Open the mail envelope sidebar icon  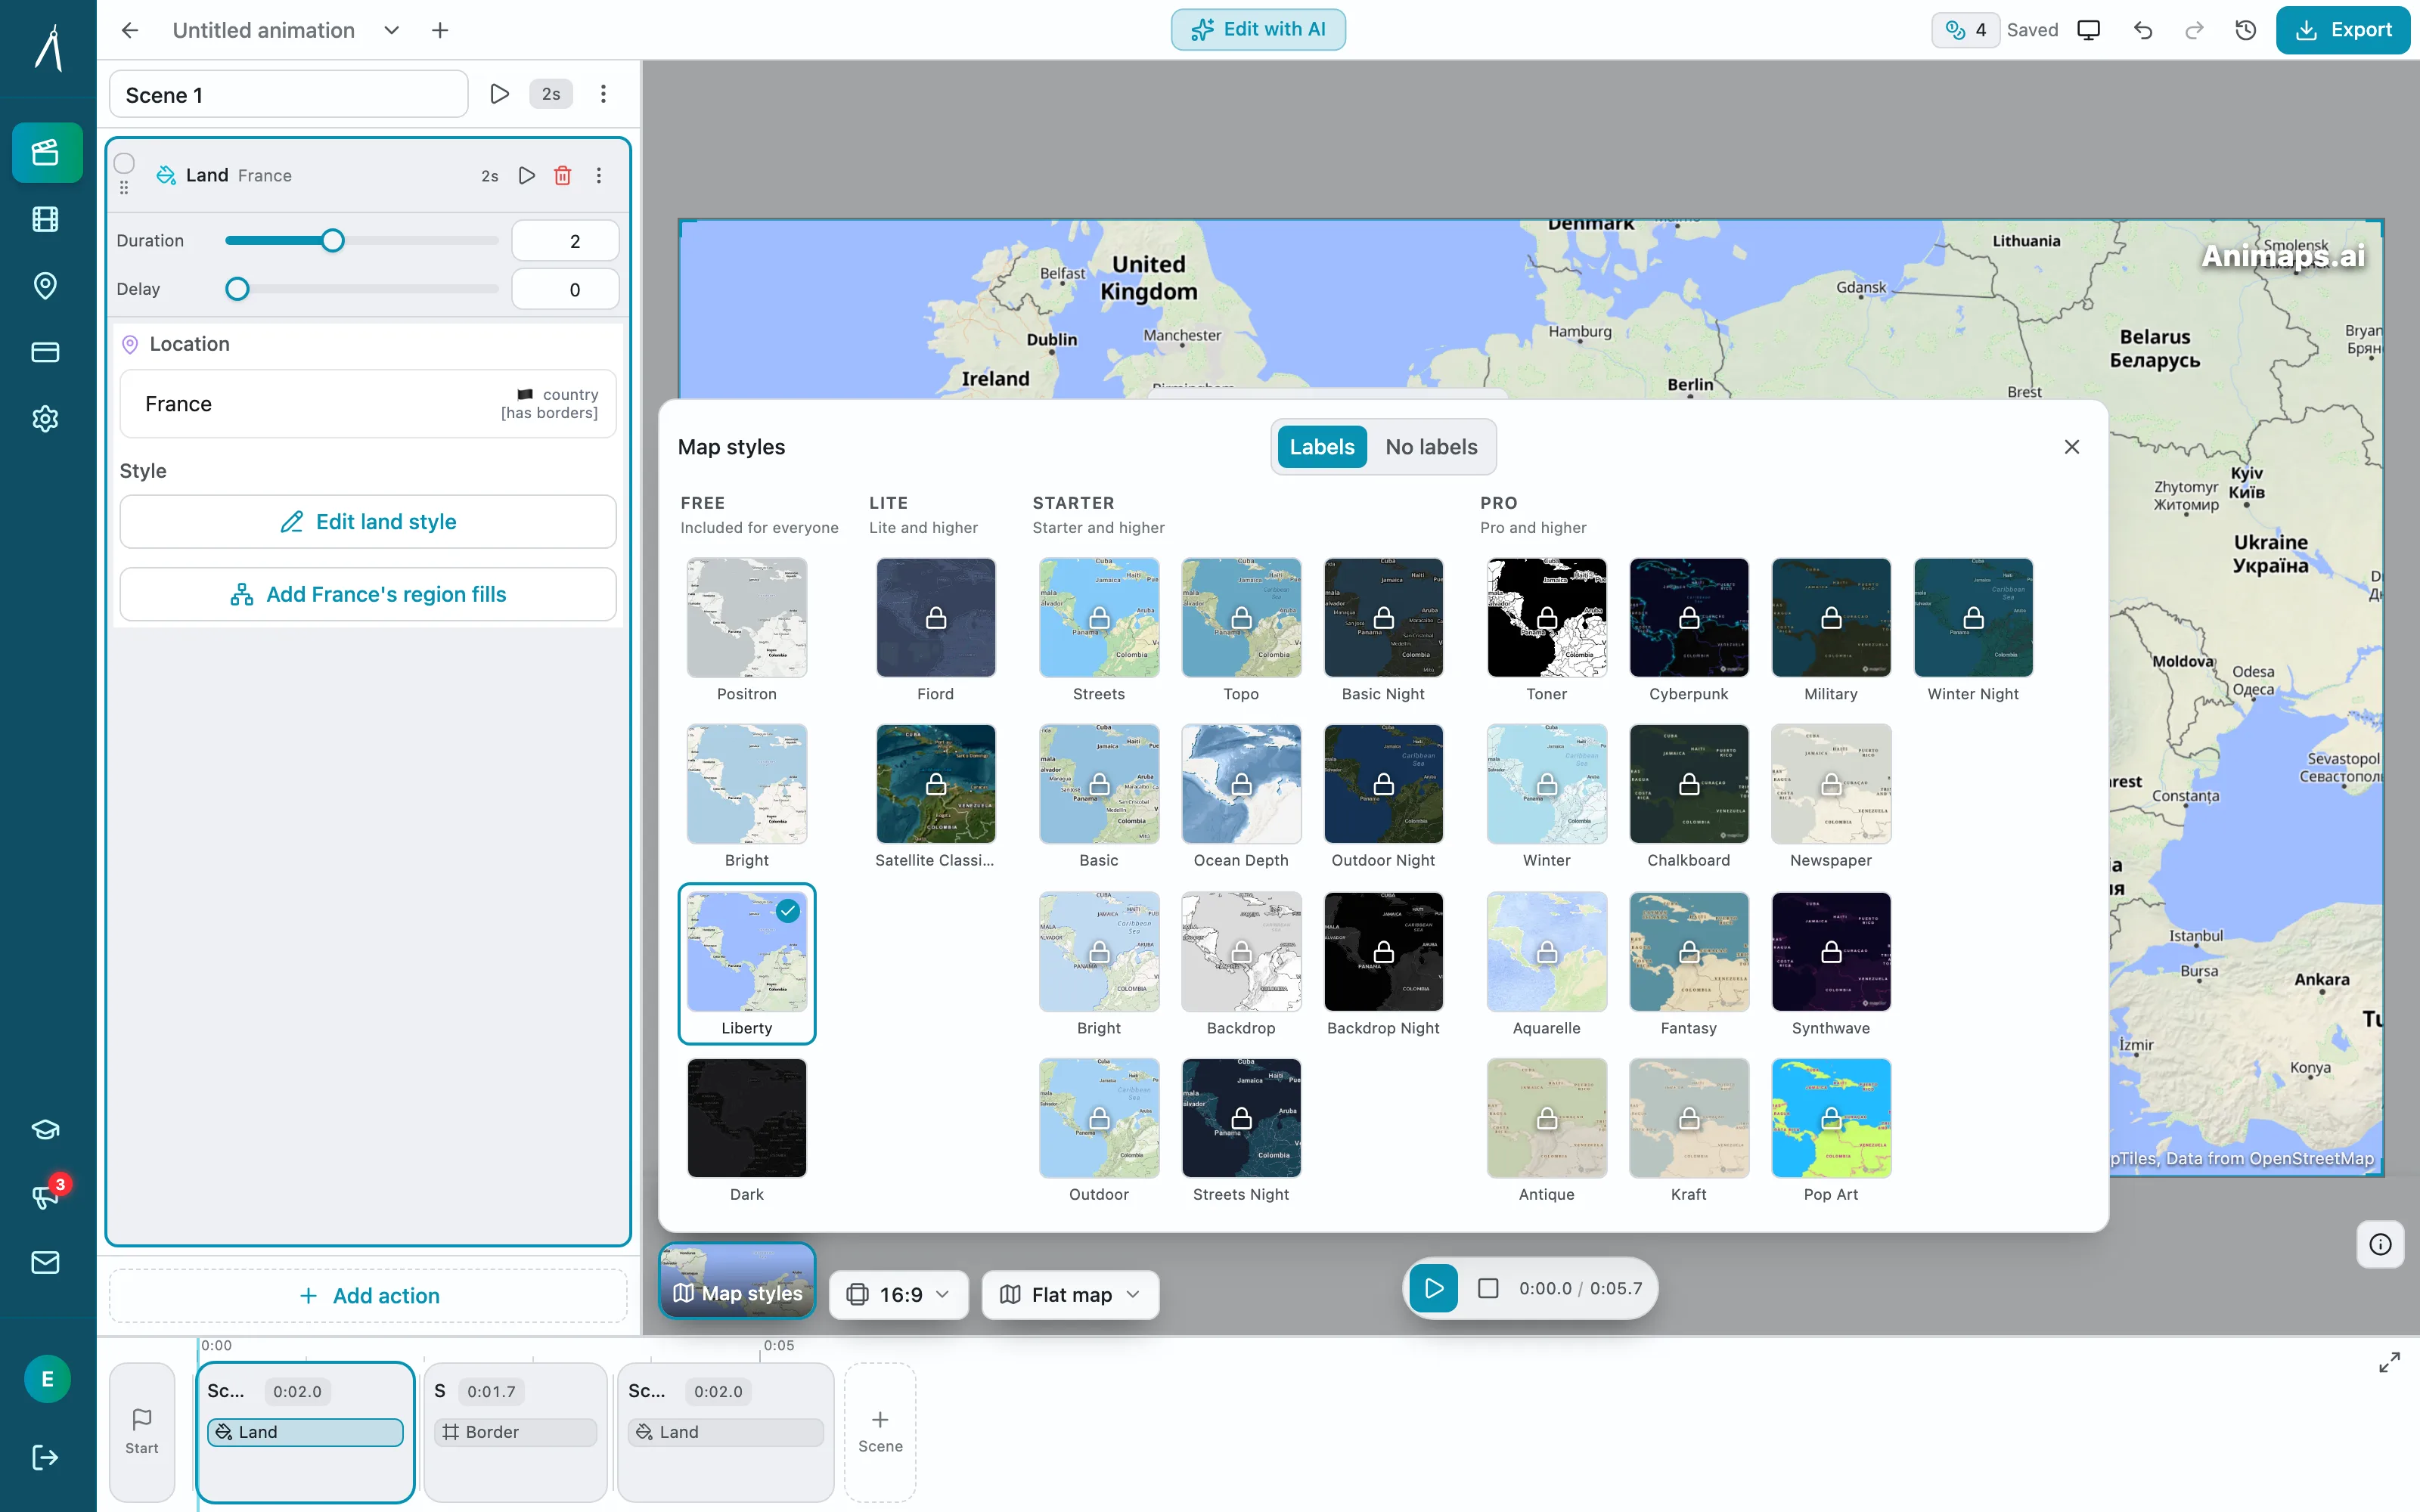[46, 1263]
